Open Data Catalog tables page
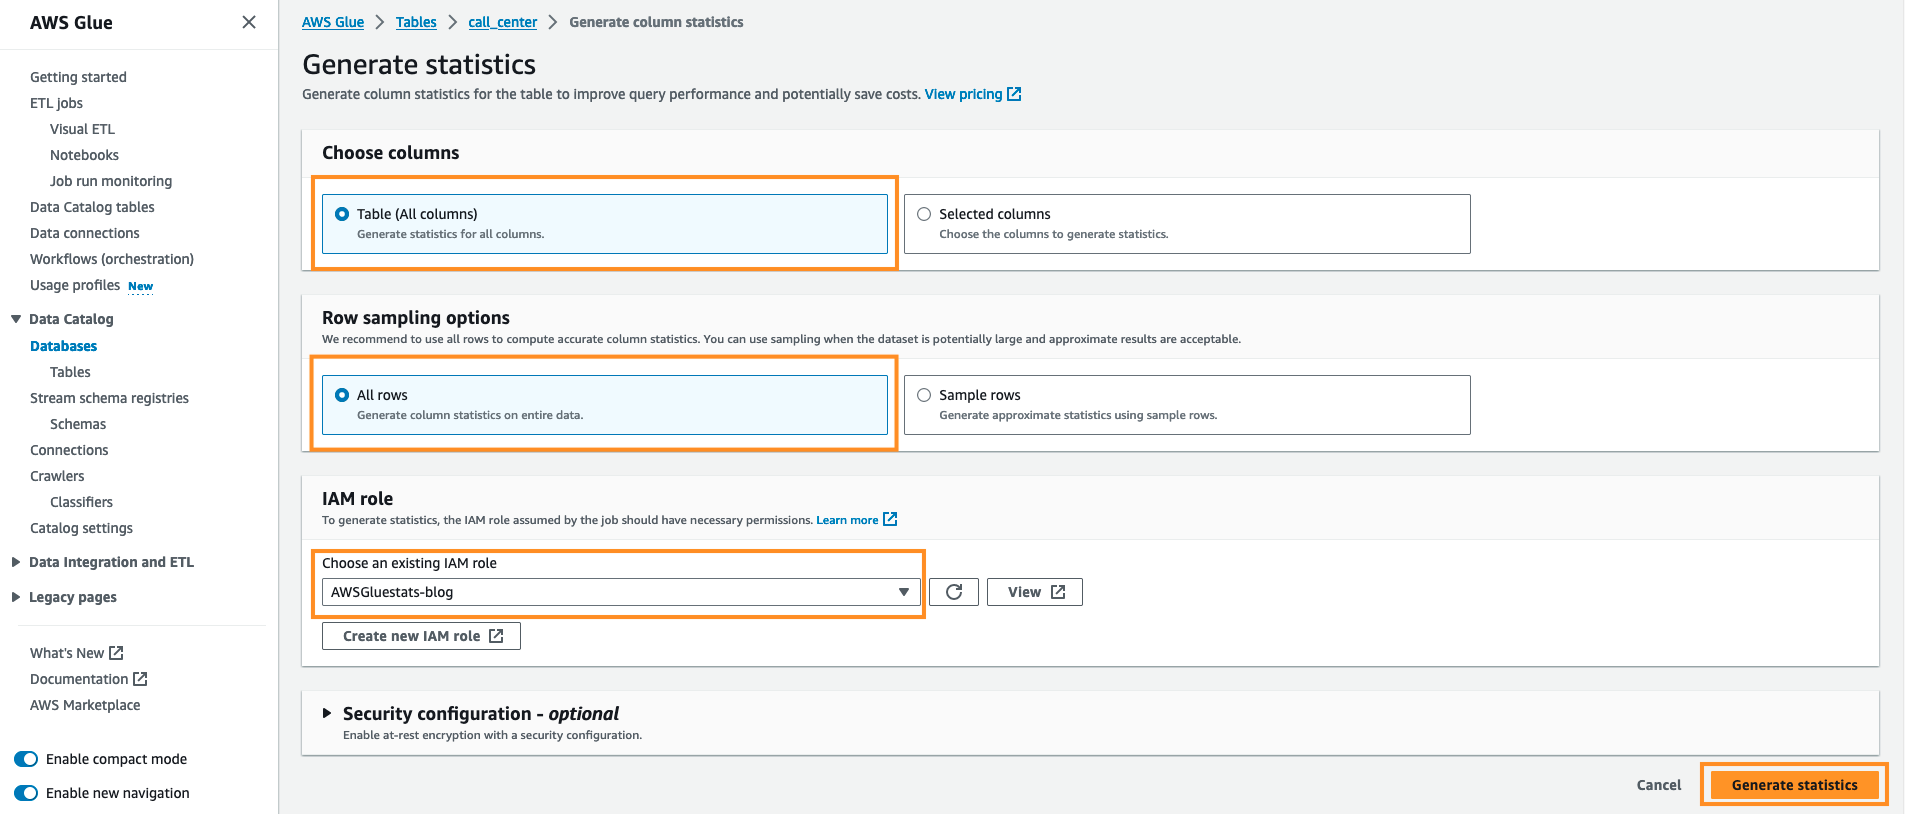 (92, 207)
